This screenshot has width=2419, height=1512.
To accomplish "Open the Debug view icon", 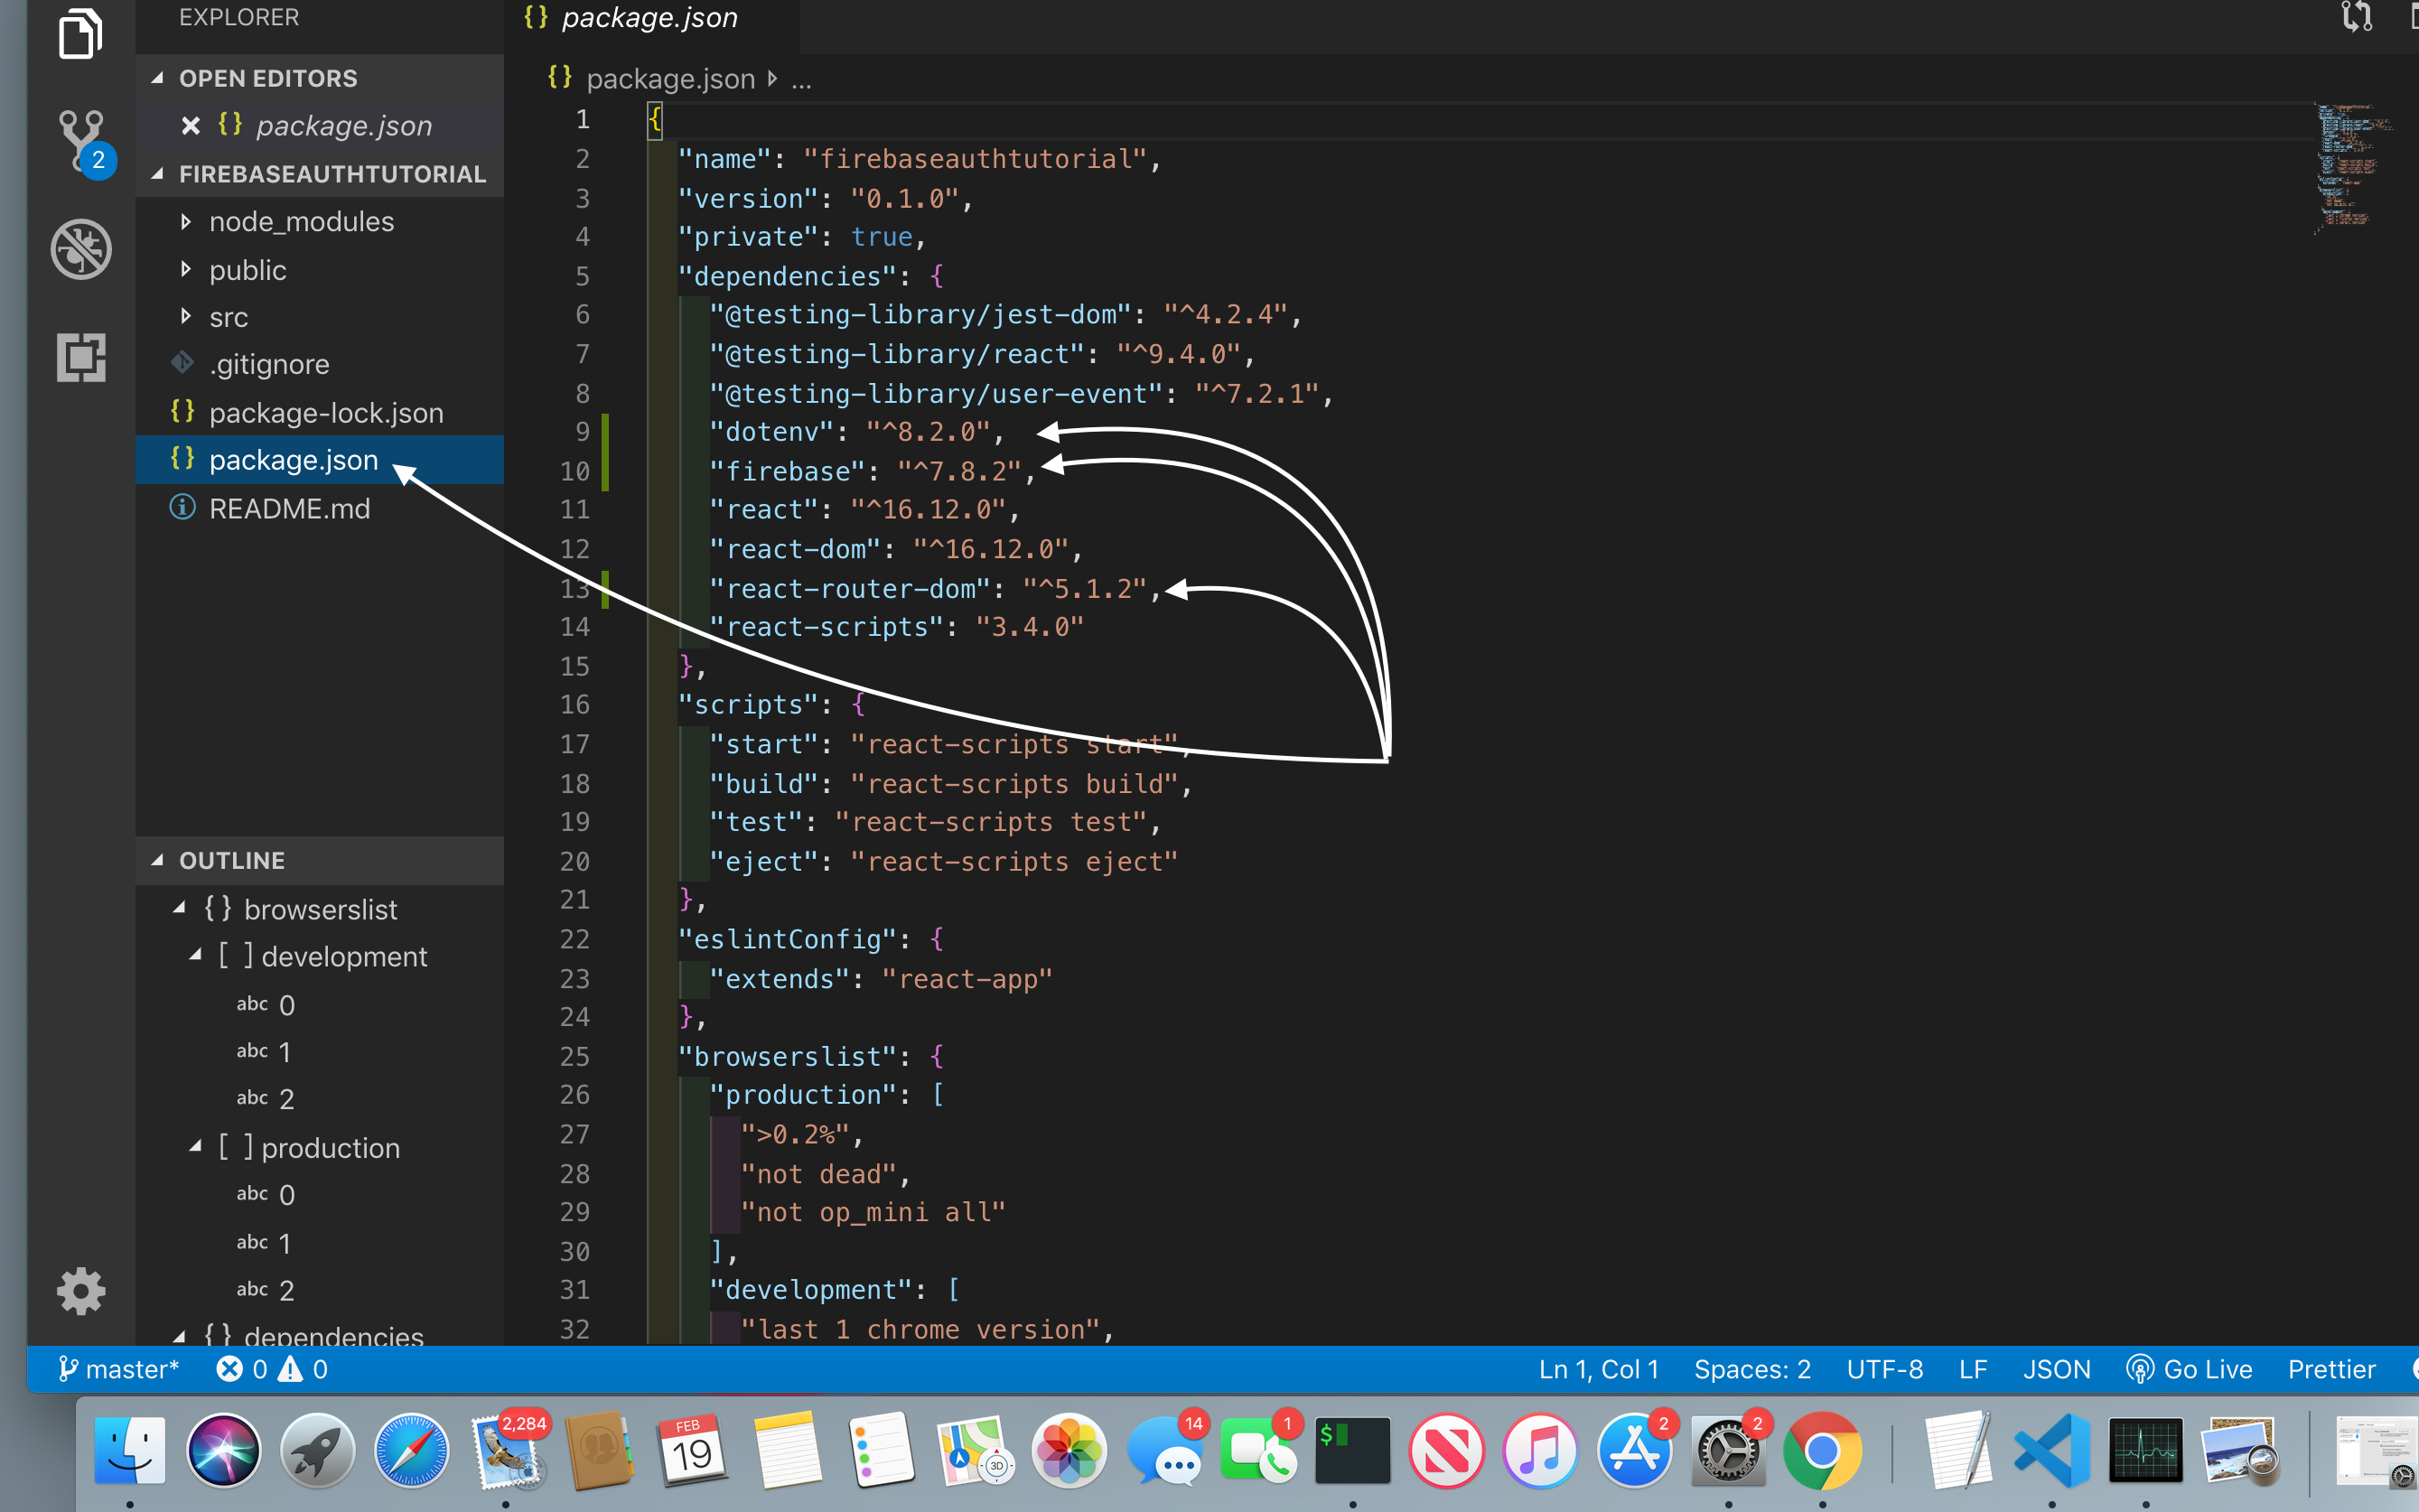I will (81, 249).
